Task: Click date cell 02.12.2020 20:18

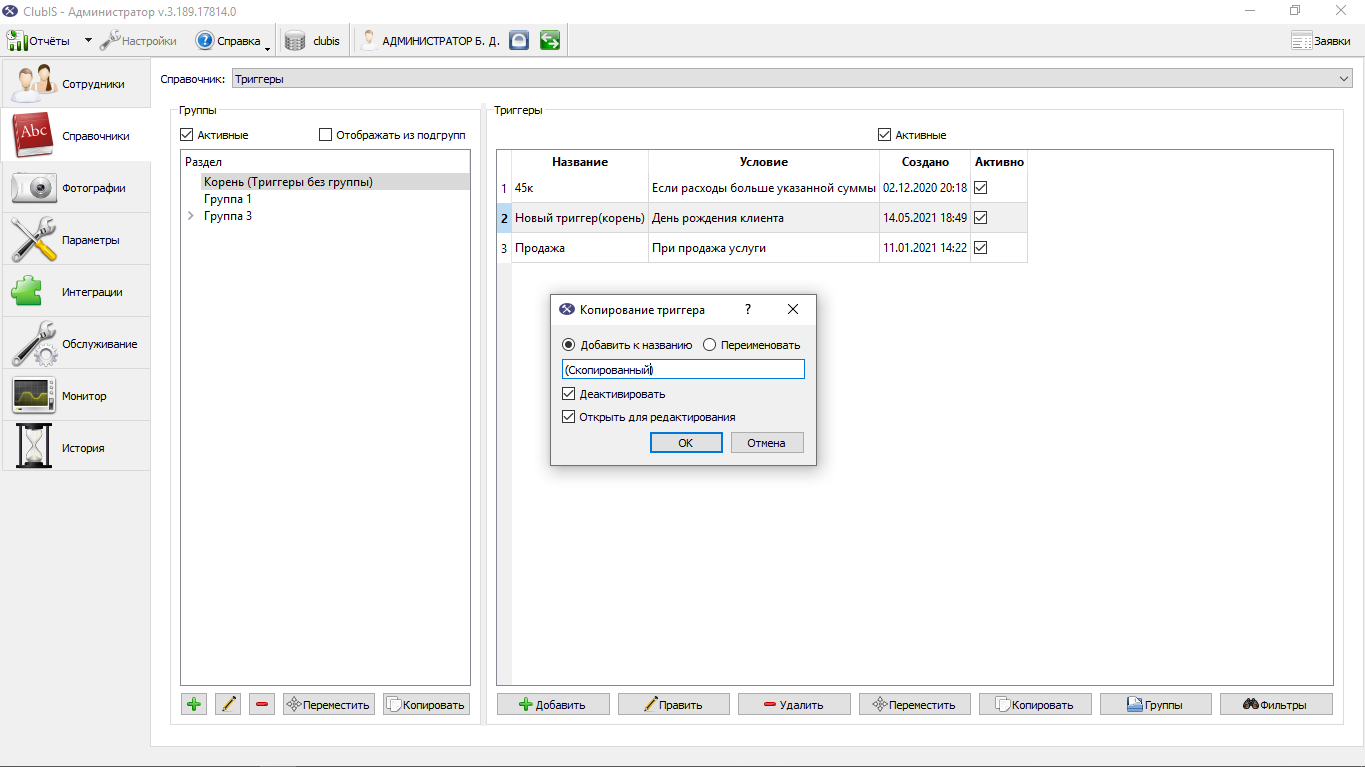Action: tap(925, 188)
